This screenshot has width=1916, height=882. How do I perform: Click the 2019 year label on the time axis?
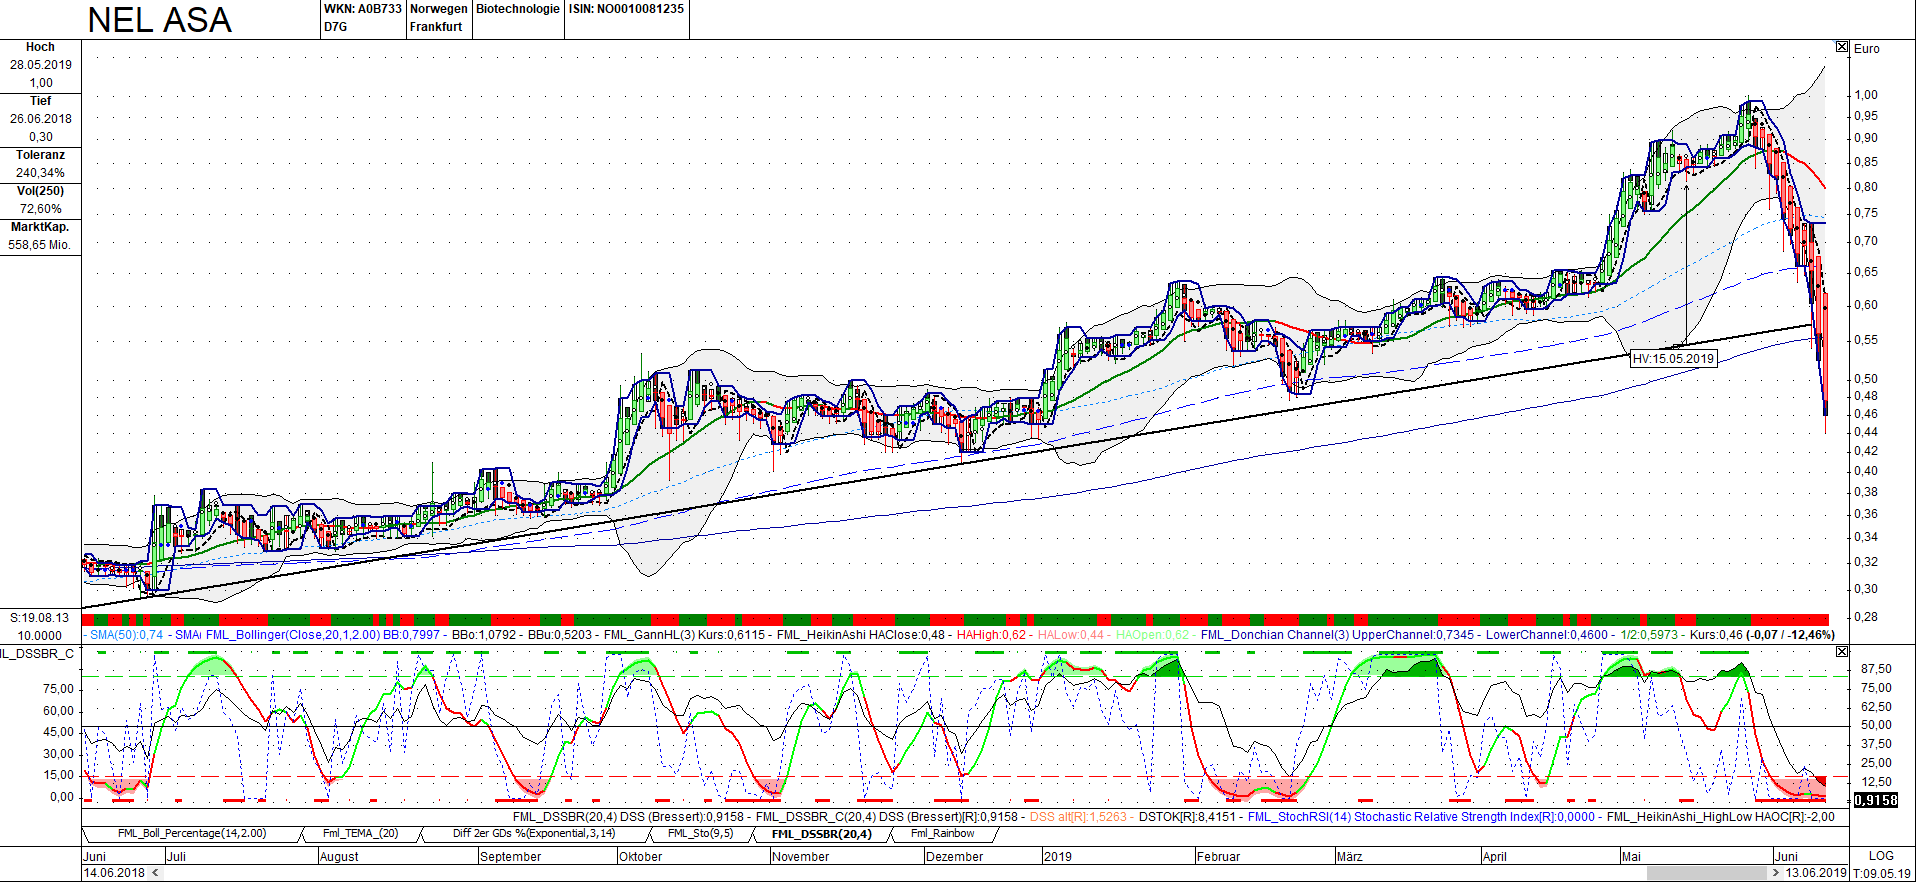1057,857
